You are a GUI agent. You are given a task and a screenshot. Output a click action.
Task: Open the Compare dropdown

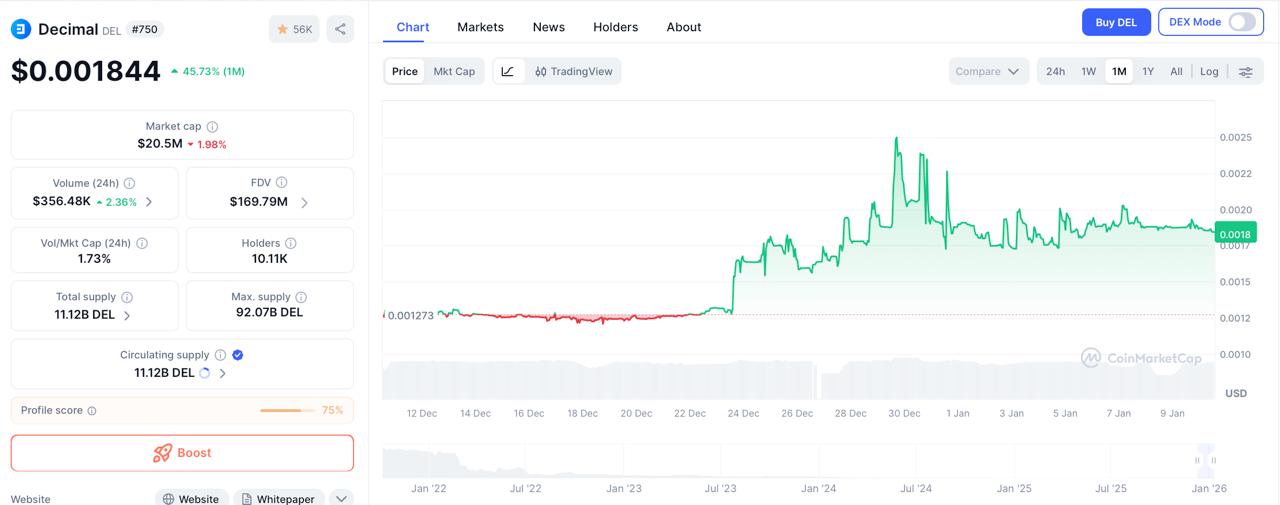click(x=987, y=71)
